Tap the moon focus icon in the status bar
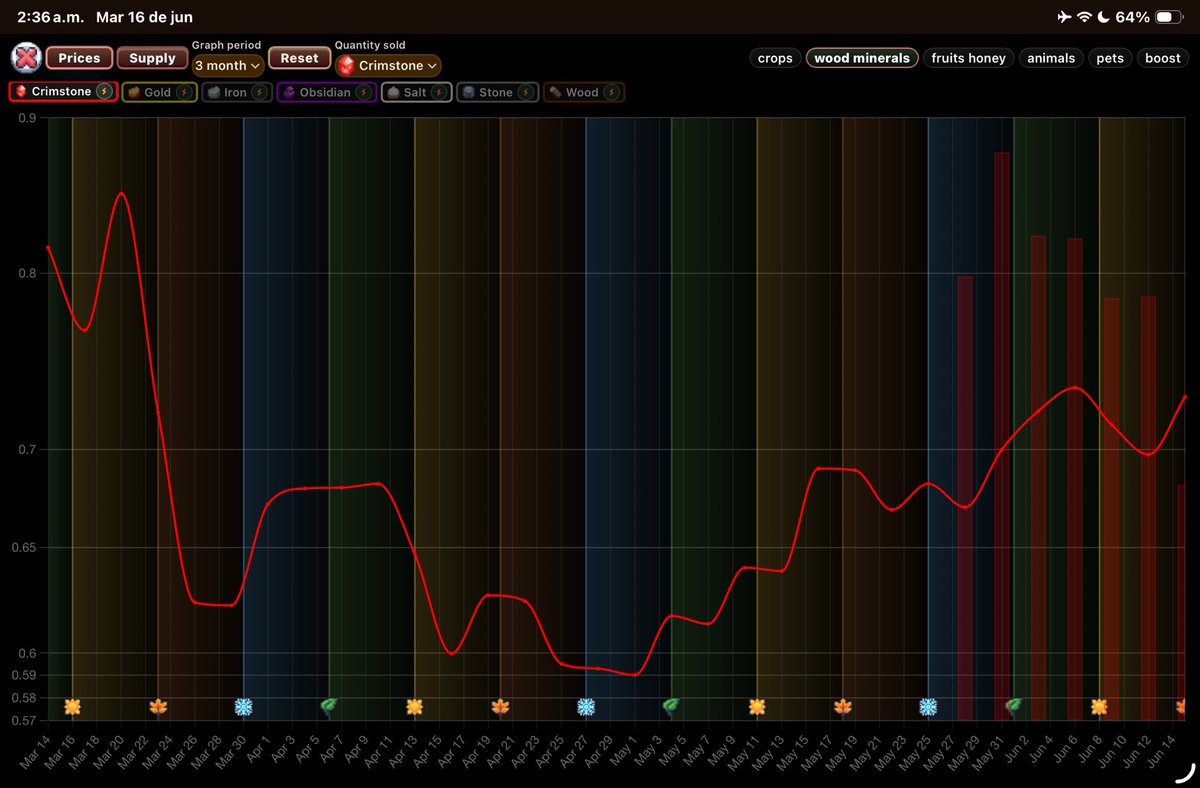 [1102, 17]
